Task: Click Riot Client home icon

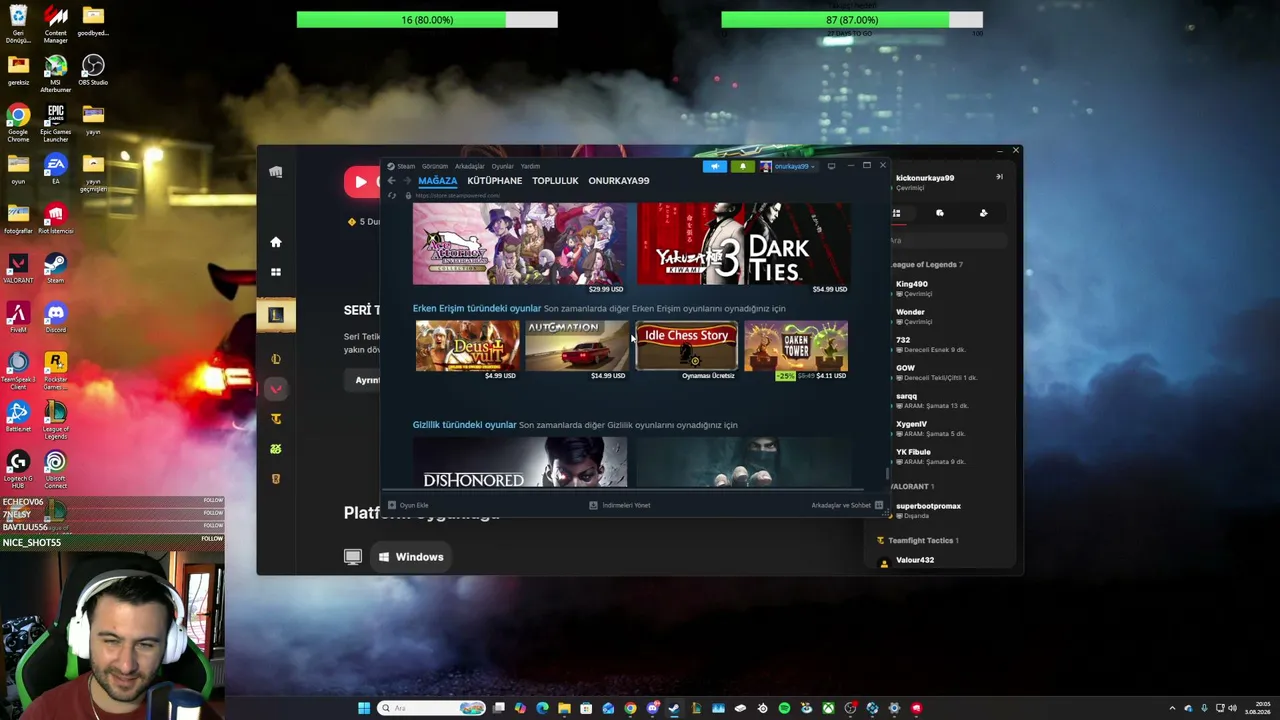Action: [276, 242]
